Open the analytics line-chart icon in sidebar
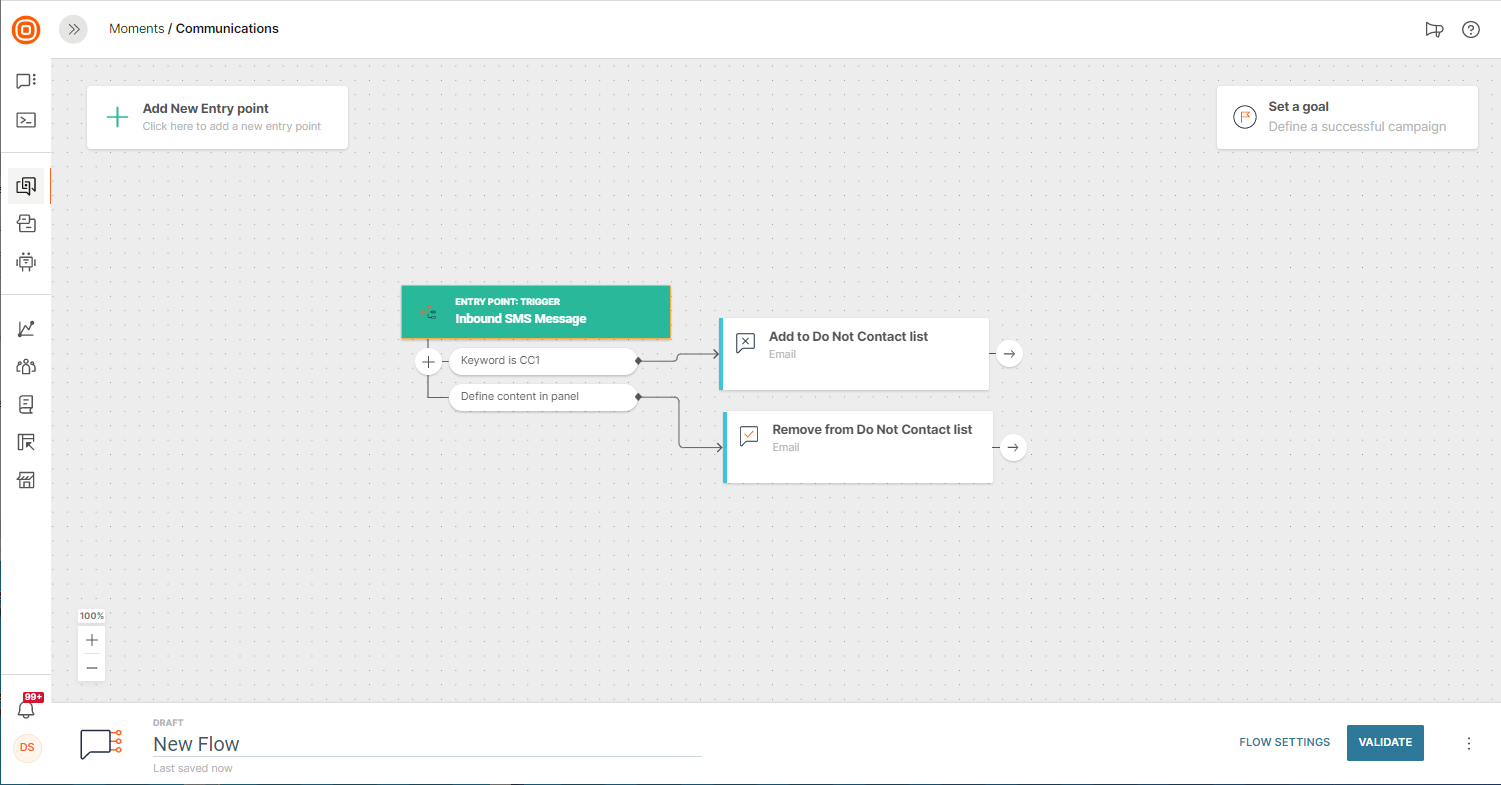Image resolution: width=1501 pixels, height=785 pixels. [x=26, y=329]
